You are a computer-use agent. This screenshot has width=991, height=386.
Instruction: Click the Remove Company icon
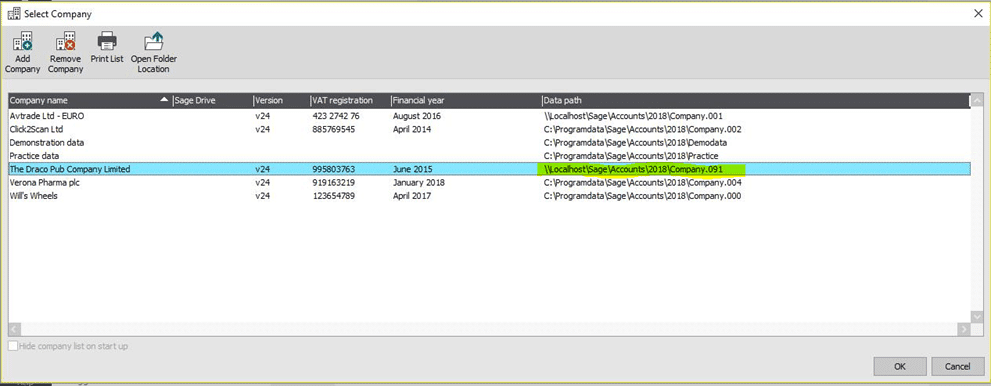(x=65, y=42)
